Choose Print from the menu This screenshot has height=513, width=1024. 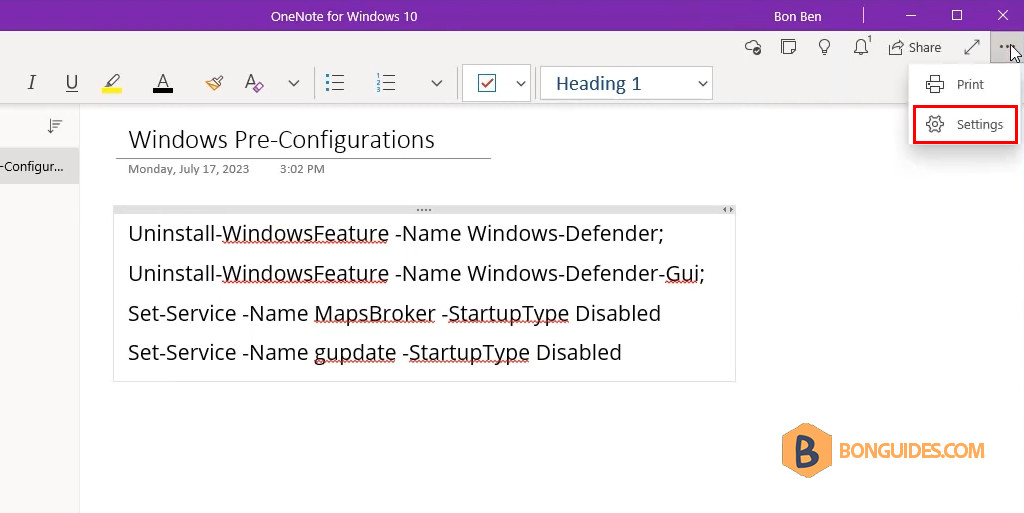964,84
